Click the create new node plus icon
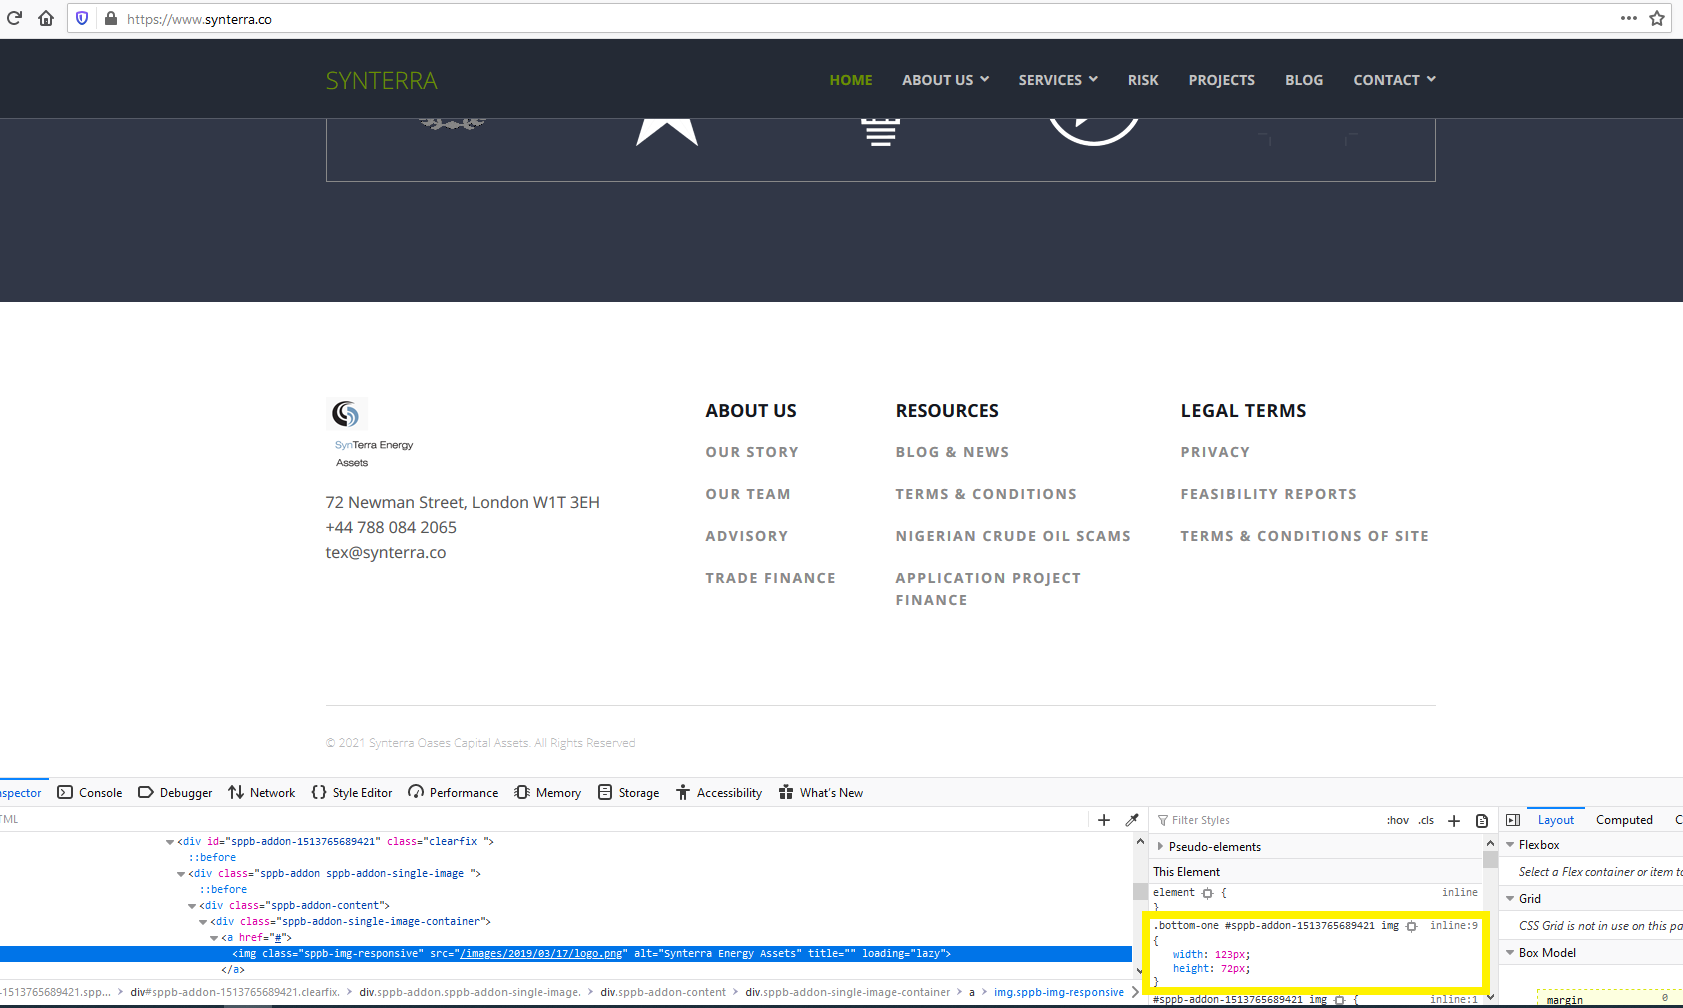1683x1008 pixels. point(1104,820)
